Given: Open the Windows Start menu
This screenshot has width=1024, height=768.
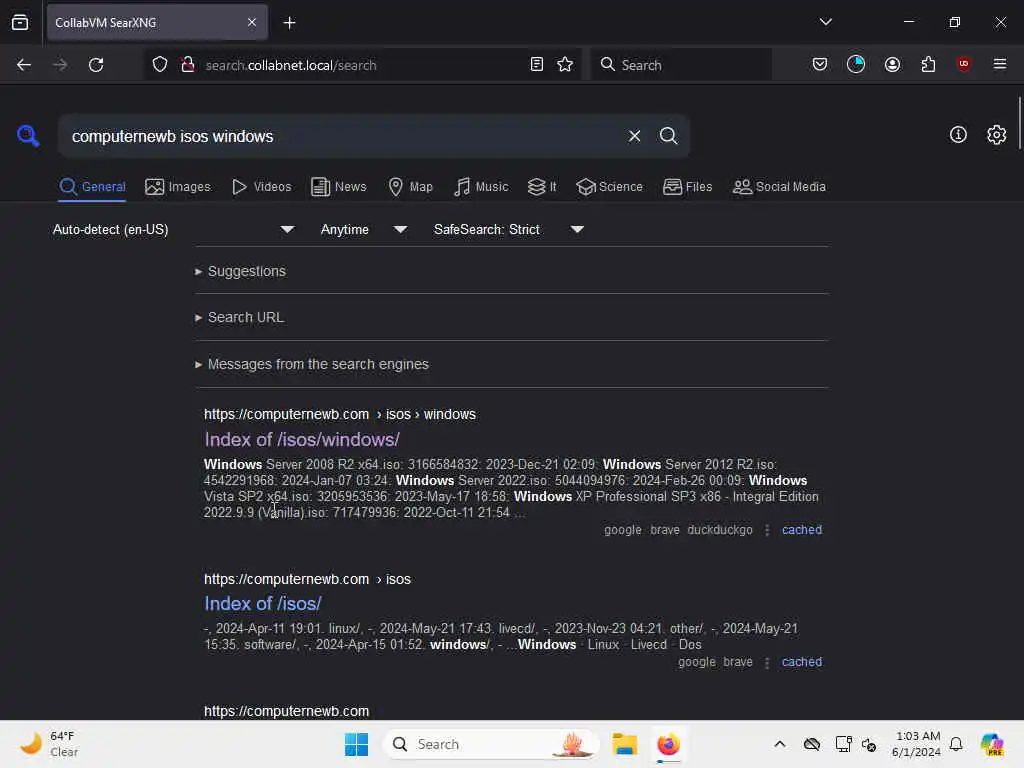Looking at the screenshot, I should tap(356, 744).
